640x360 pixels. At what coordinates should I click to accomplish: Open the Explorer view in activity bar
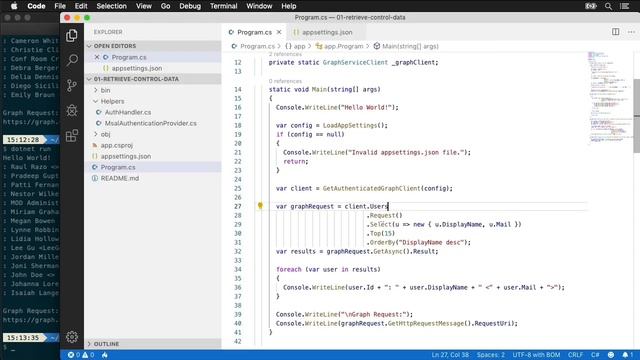(72, 36)
